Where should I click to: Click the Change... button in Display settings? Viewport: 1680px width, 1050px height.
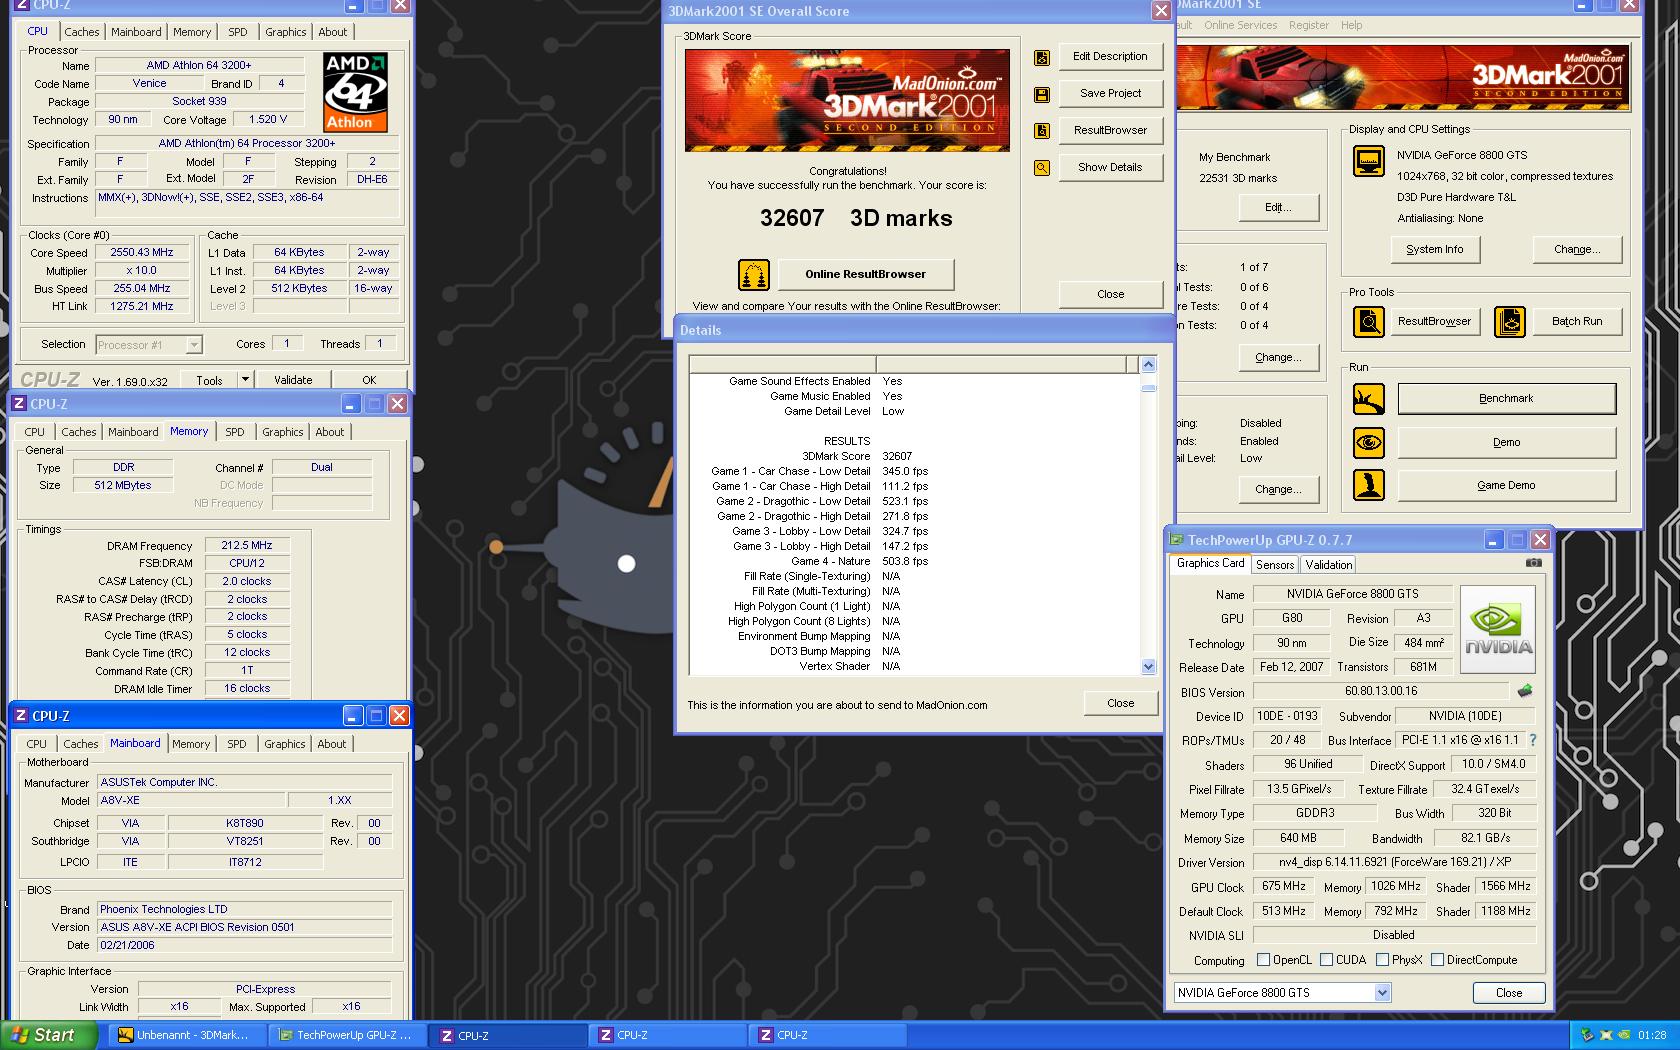(1577, 249)
